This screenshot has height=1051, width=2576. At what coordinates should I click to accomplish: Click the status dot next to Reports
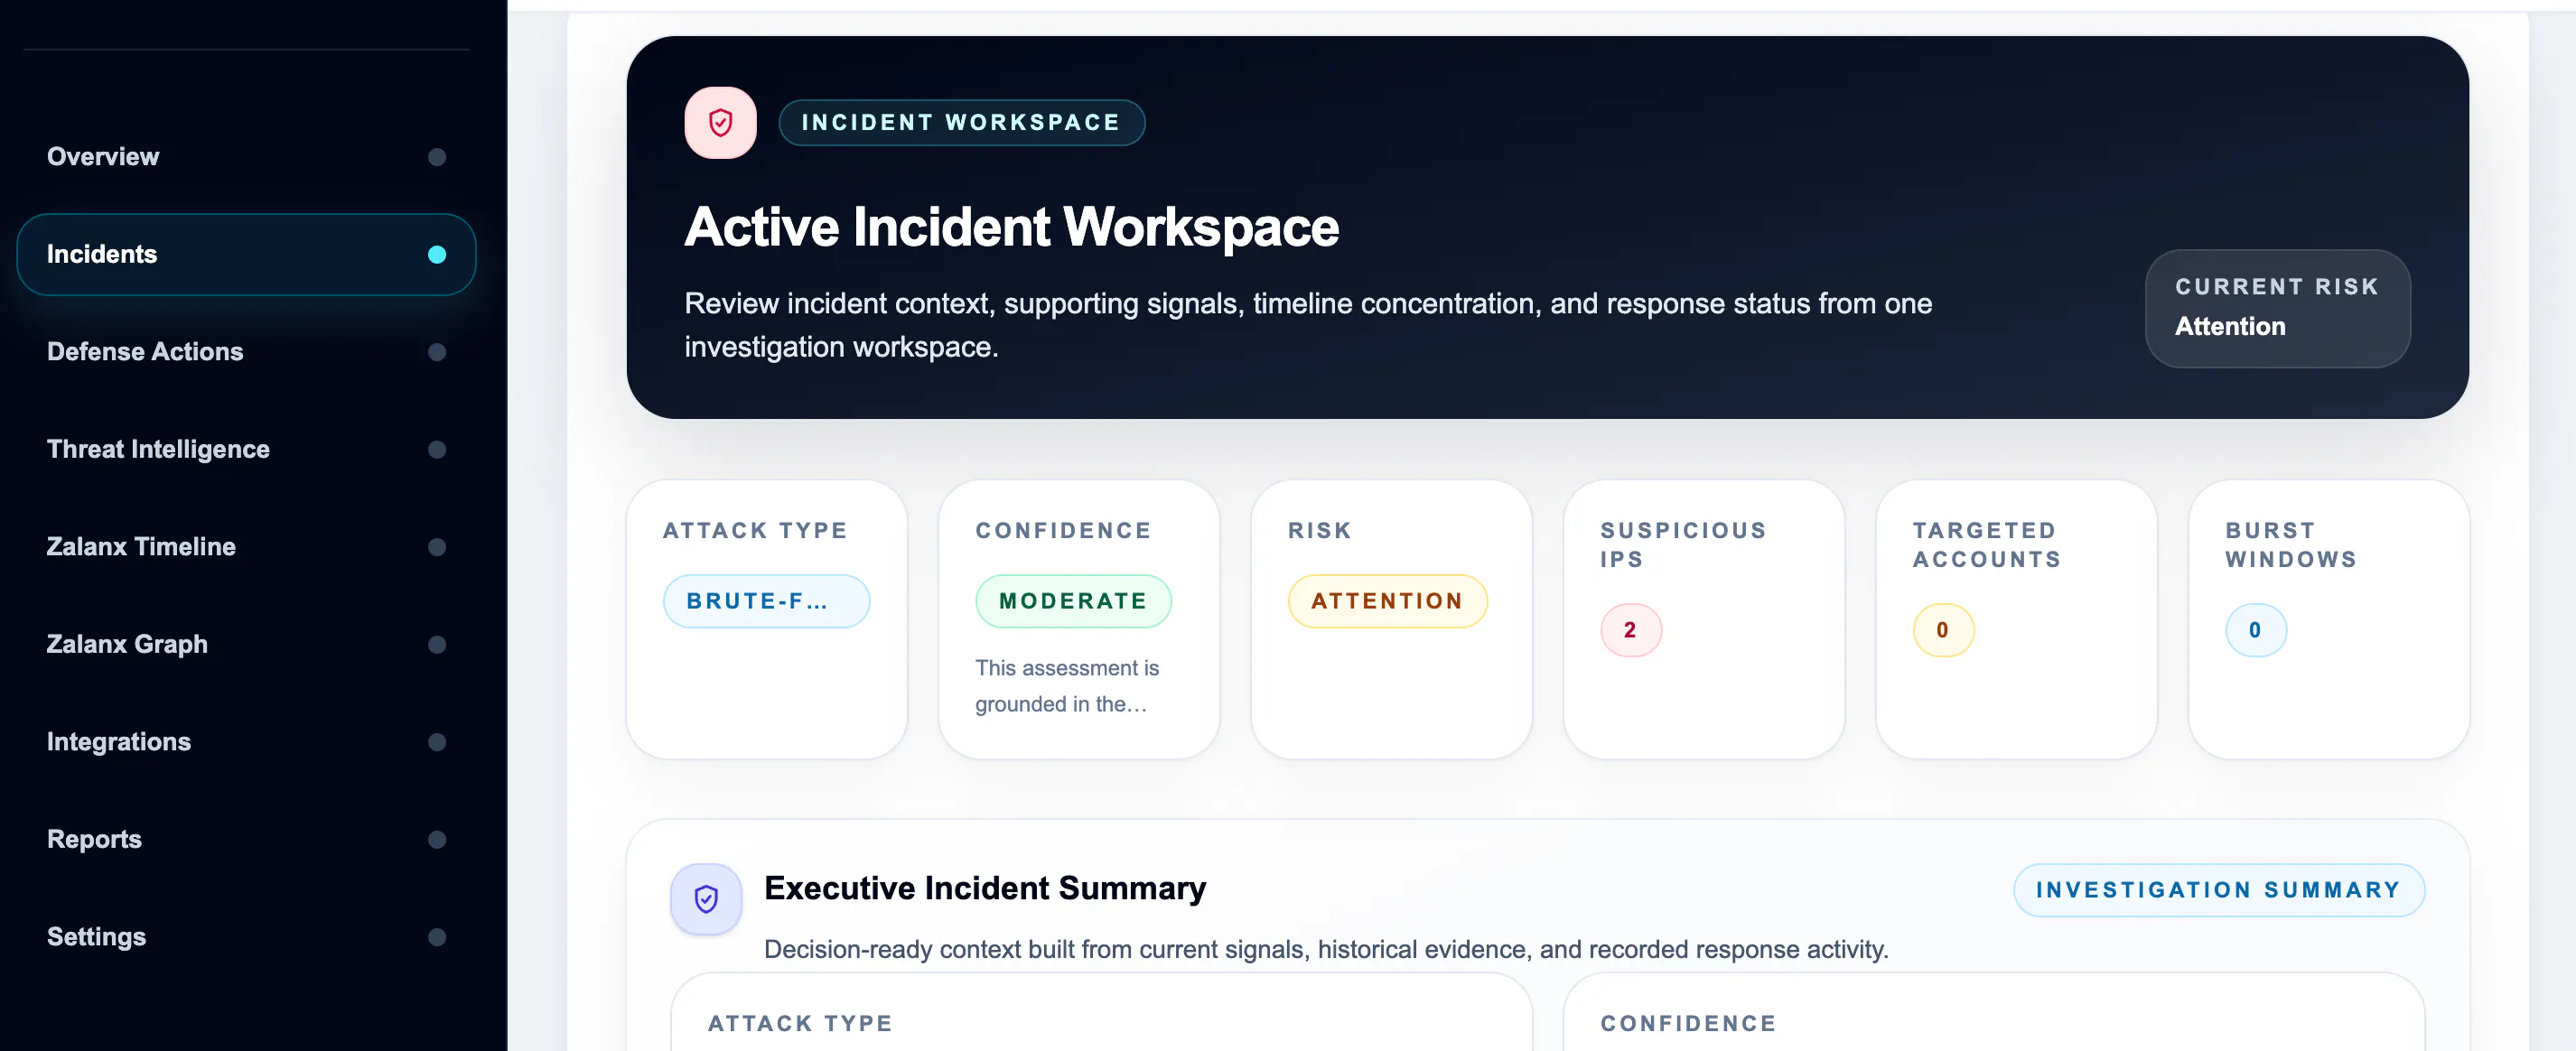(x=437, y=839)
